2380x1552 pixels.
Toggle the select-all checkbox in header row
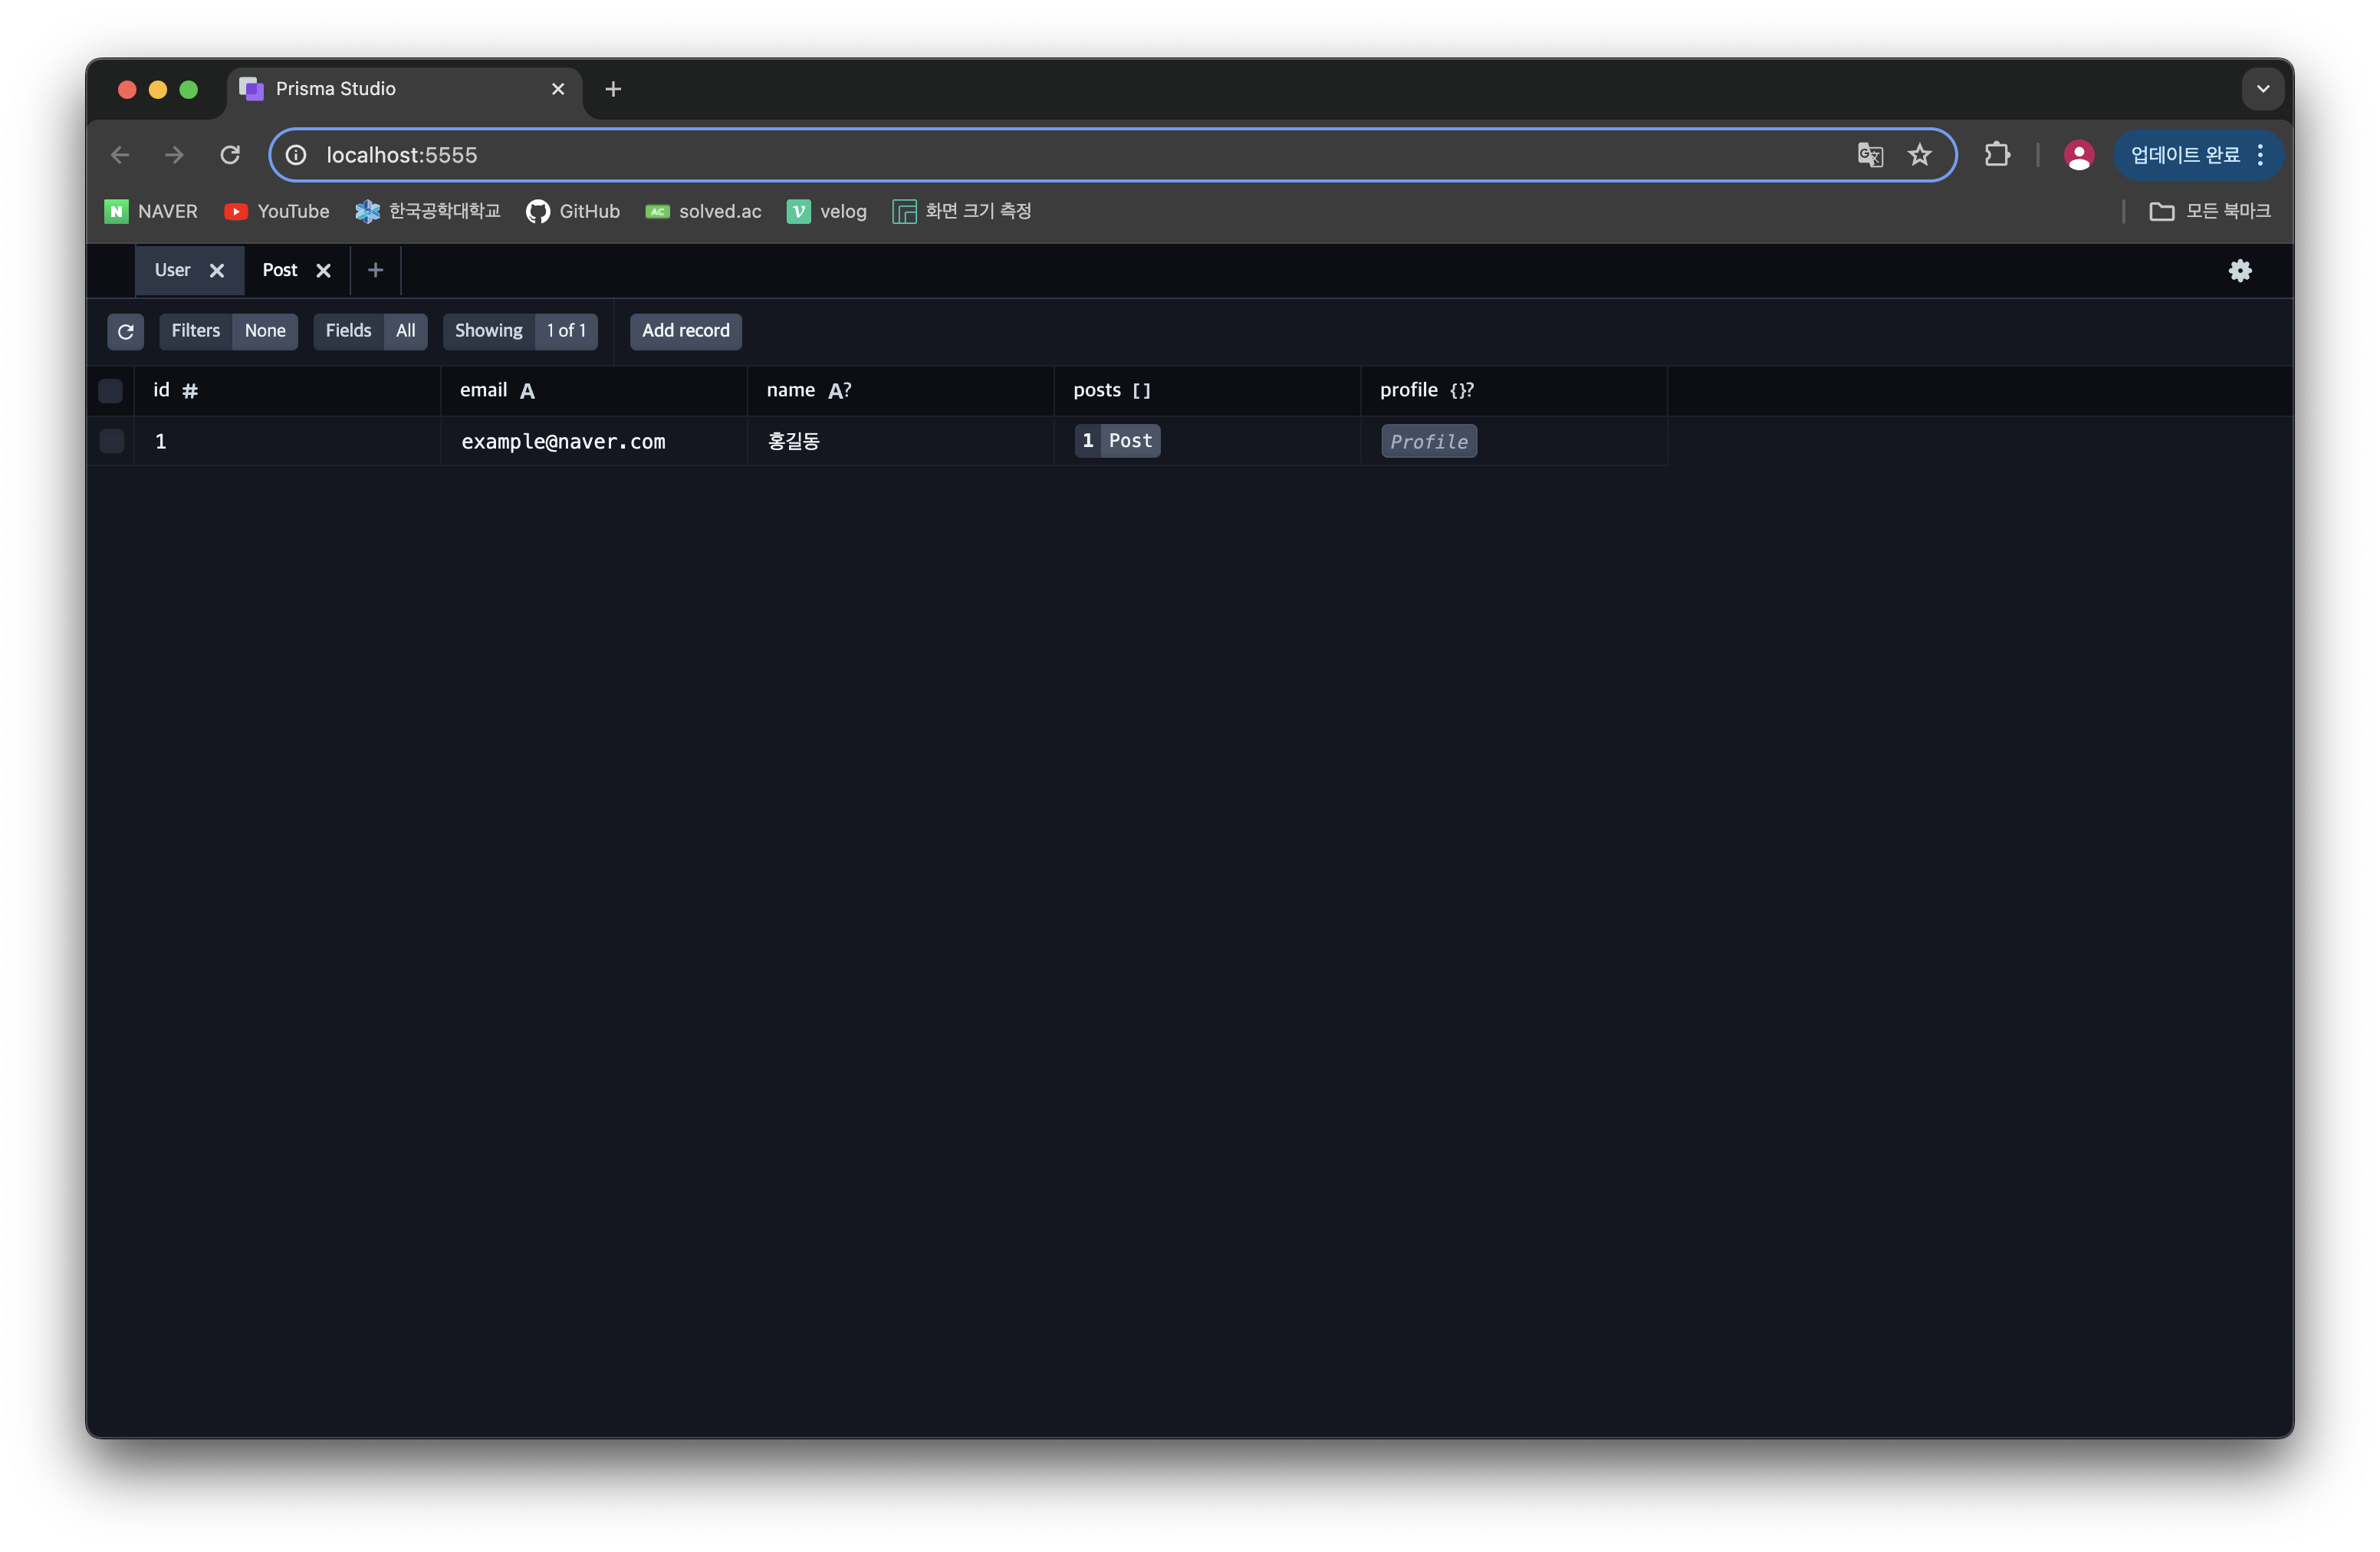(110, 390)
